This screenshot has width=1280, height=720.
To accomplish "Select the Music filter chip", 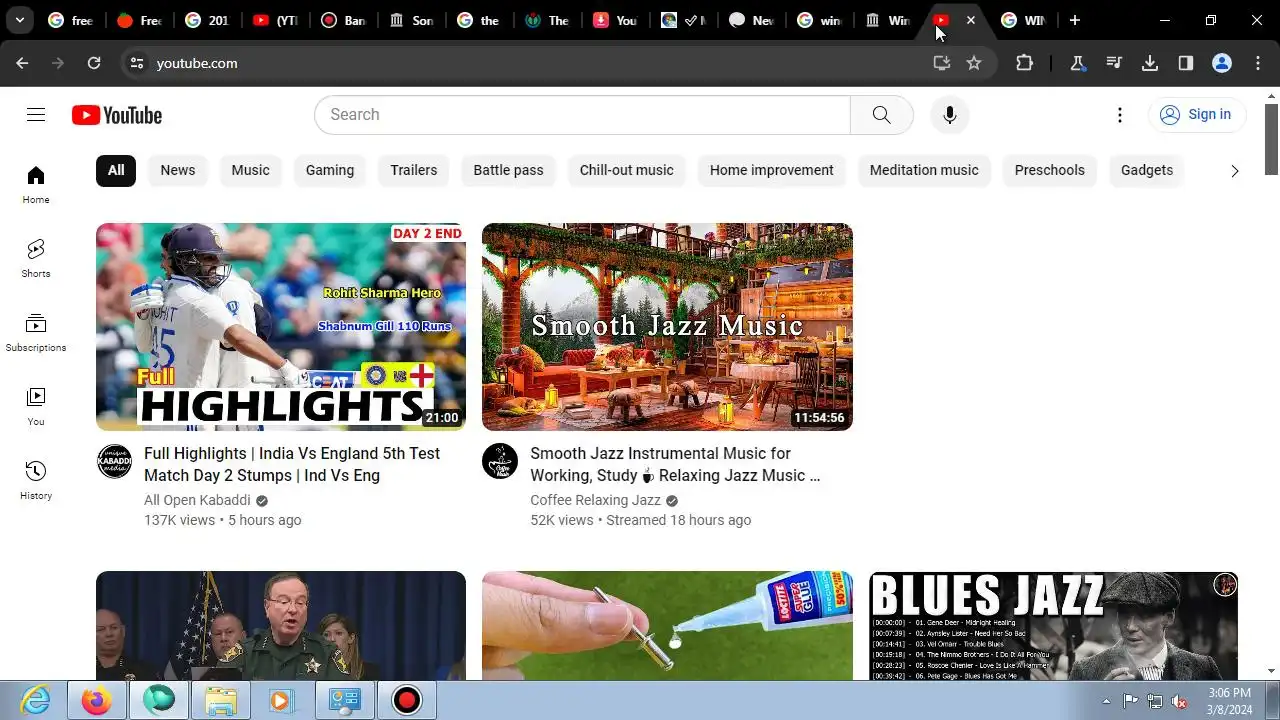I will [250, 170].
